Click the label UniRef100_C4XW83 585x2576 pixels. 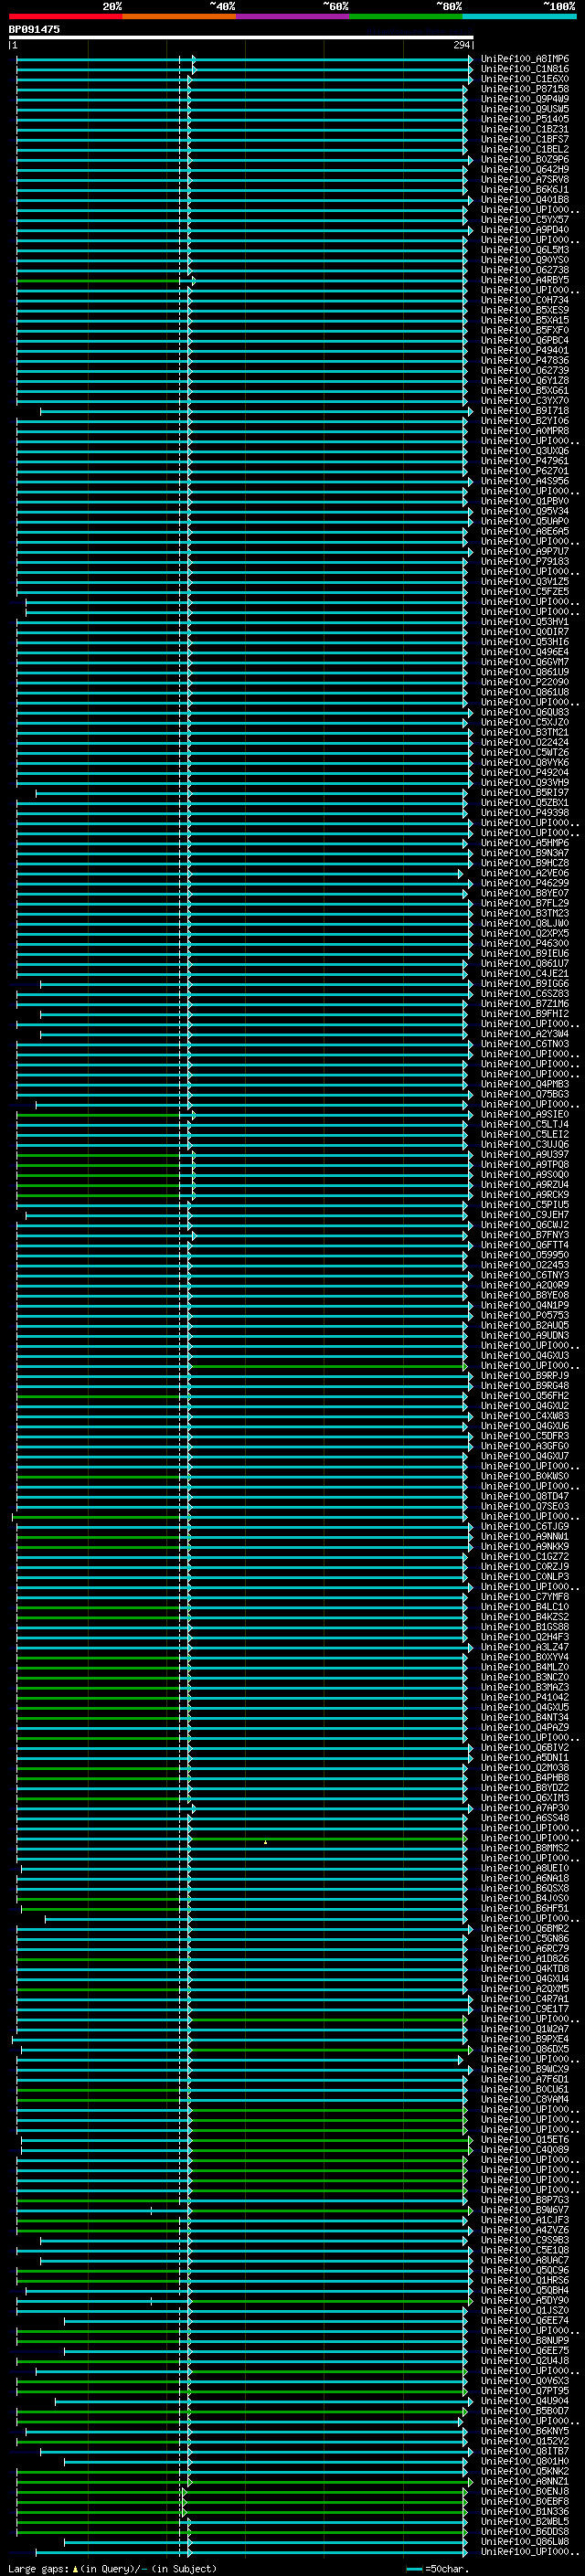point(525,1416)
